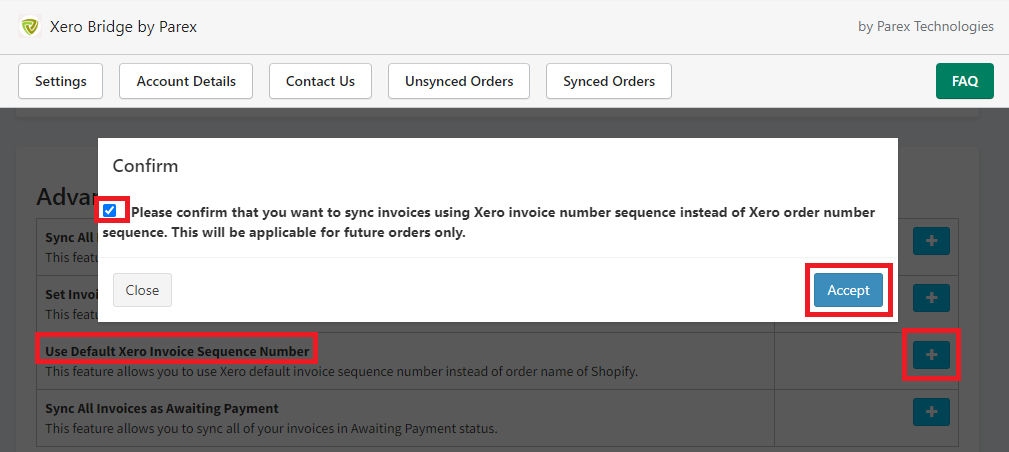Viewport: 1009px width, 452px height.
Task: Click the Xero Bridge by Parex title
Action: click(124, 27)
